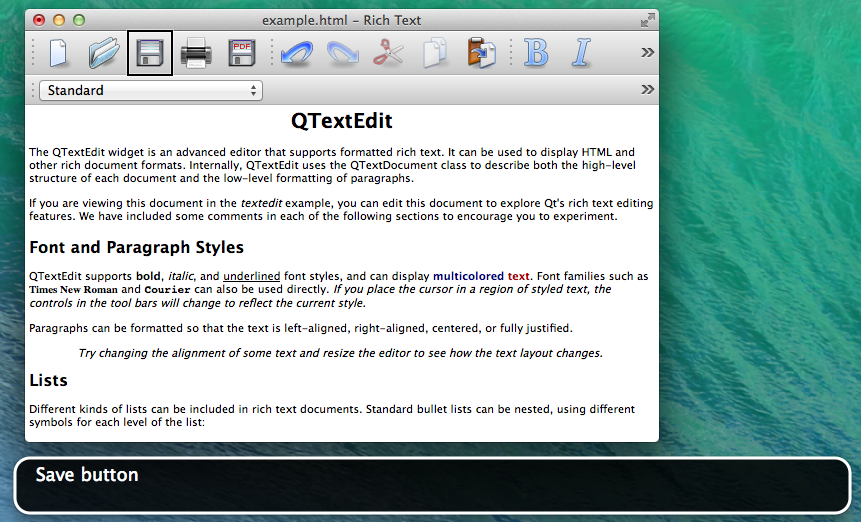Print the document using the printer icon
The width and height of the screenshot is (861, 522).
(195, 53)
